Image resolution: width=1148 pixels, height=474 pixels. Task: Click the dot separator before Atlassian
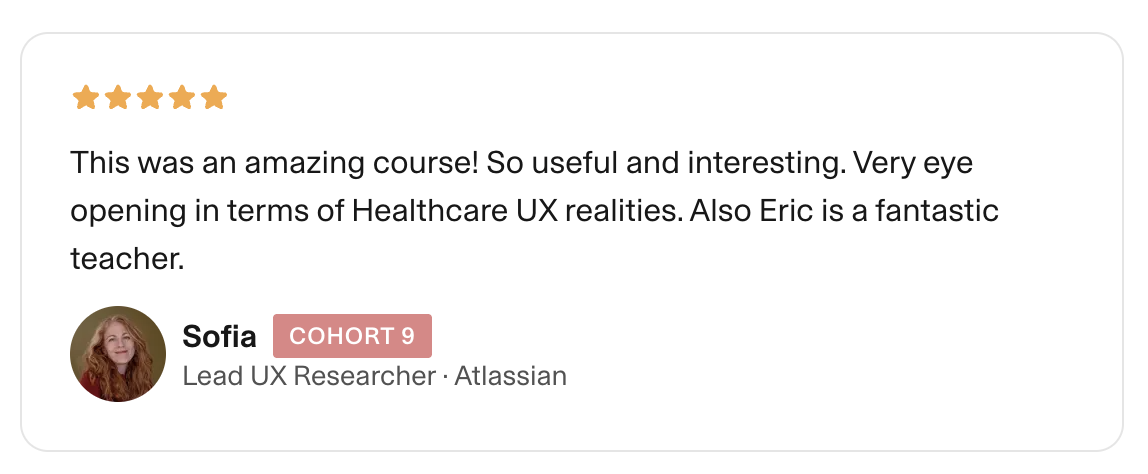point(445,377)
